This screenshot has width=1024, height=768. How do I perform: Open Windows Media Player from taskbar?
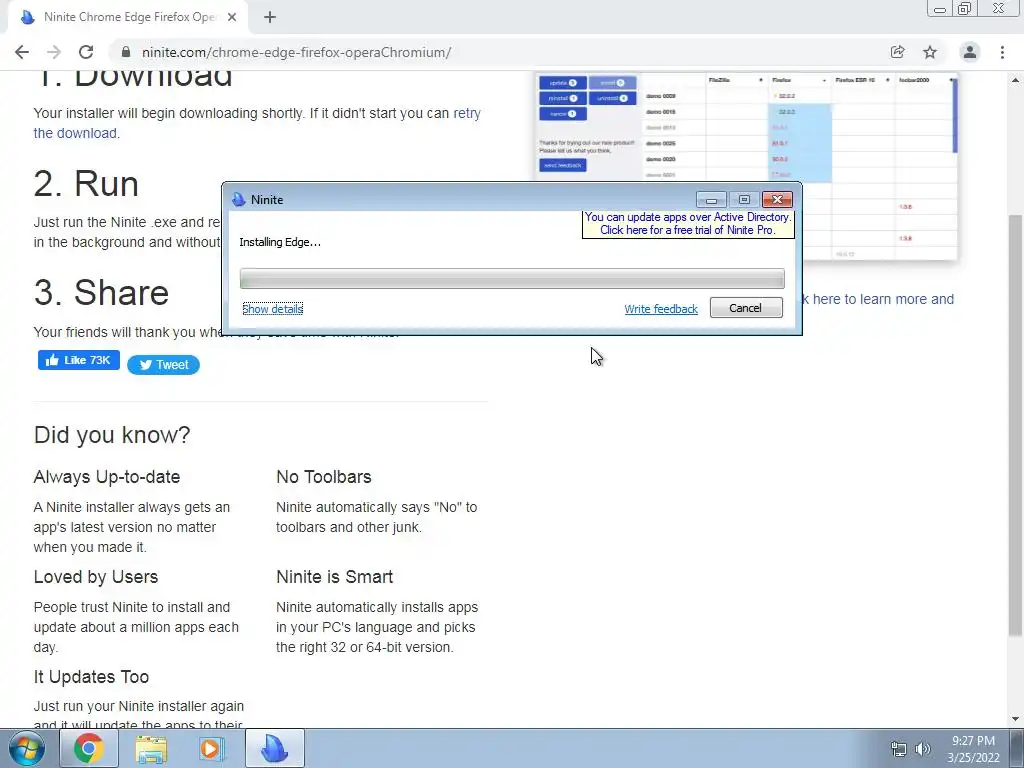click(x=212, y=748)
